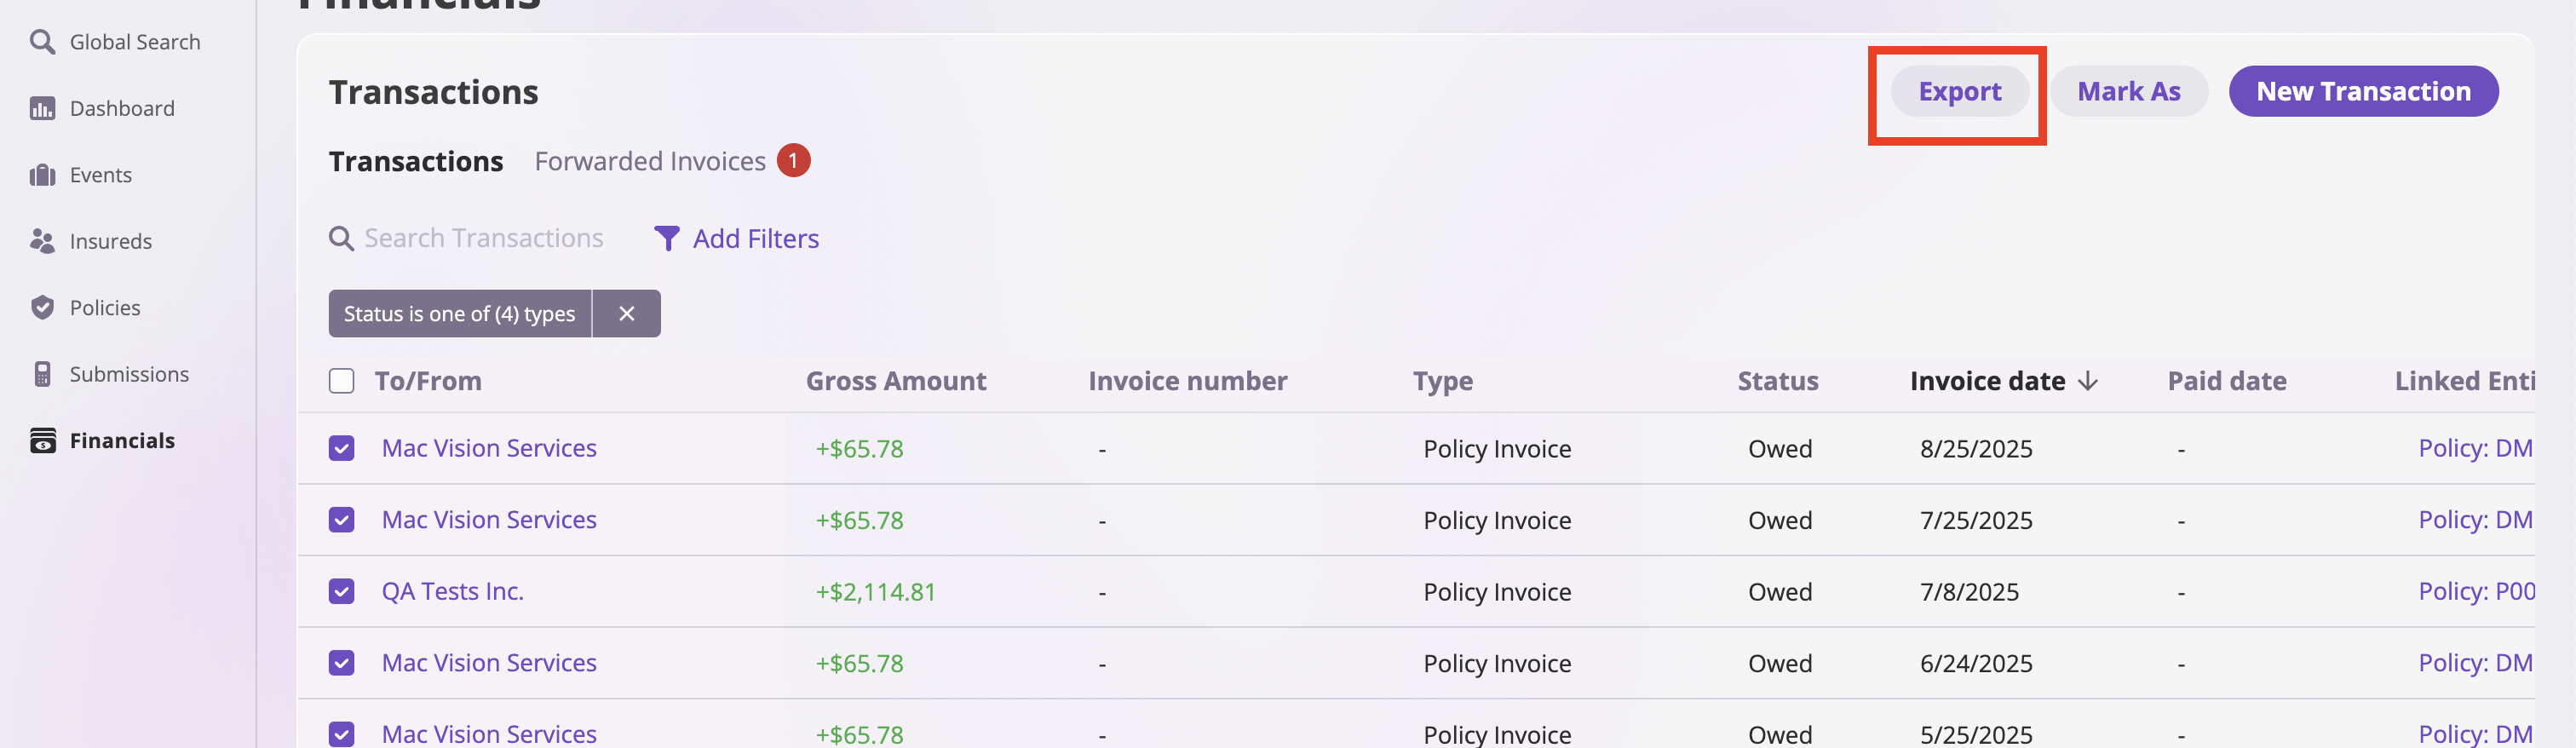Export the selected transactions

coord(1959,91)
